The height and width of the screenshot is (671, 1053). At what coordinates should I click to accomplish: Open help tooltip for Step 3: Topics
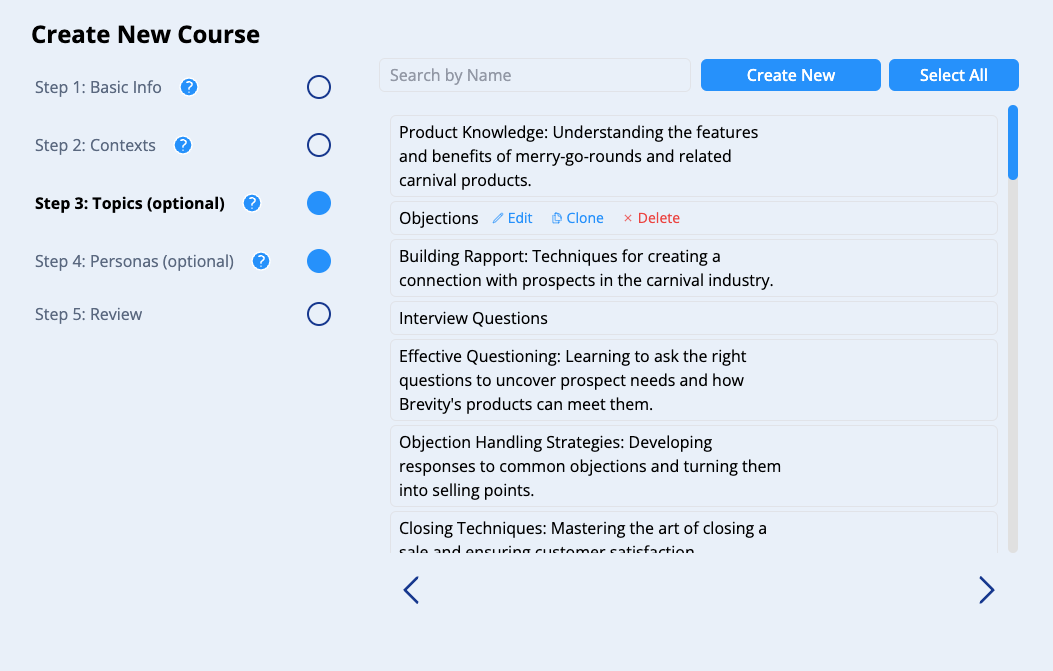click(252, 203)
